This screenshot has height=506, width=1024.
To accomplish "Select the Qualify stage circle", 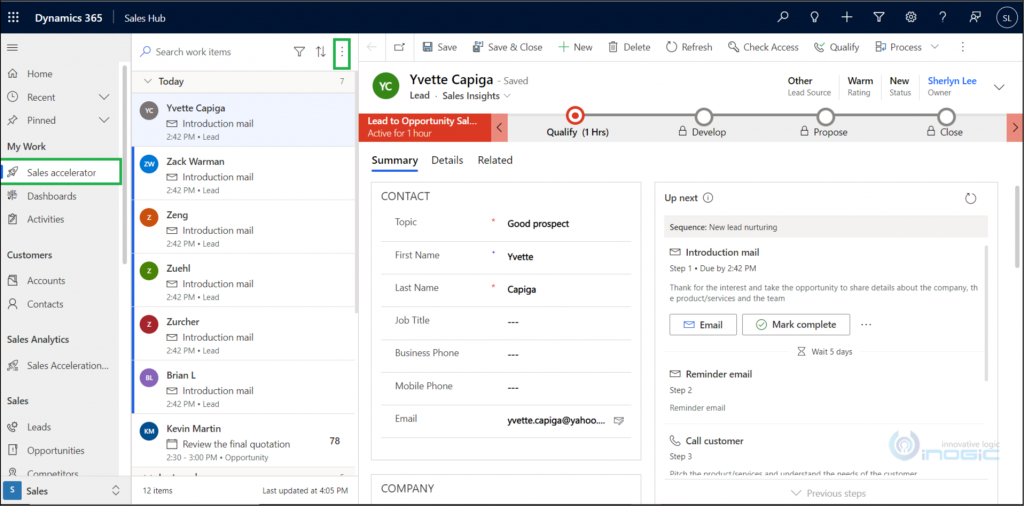I will (x=575, y=116).
